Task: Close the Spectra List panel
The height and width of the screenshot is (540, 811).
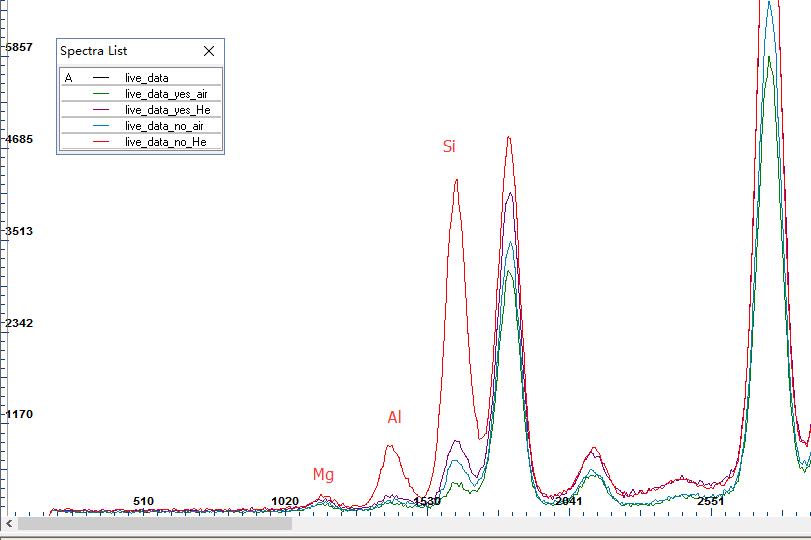Action: click(x=209, y=51)
